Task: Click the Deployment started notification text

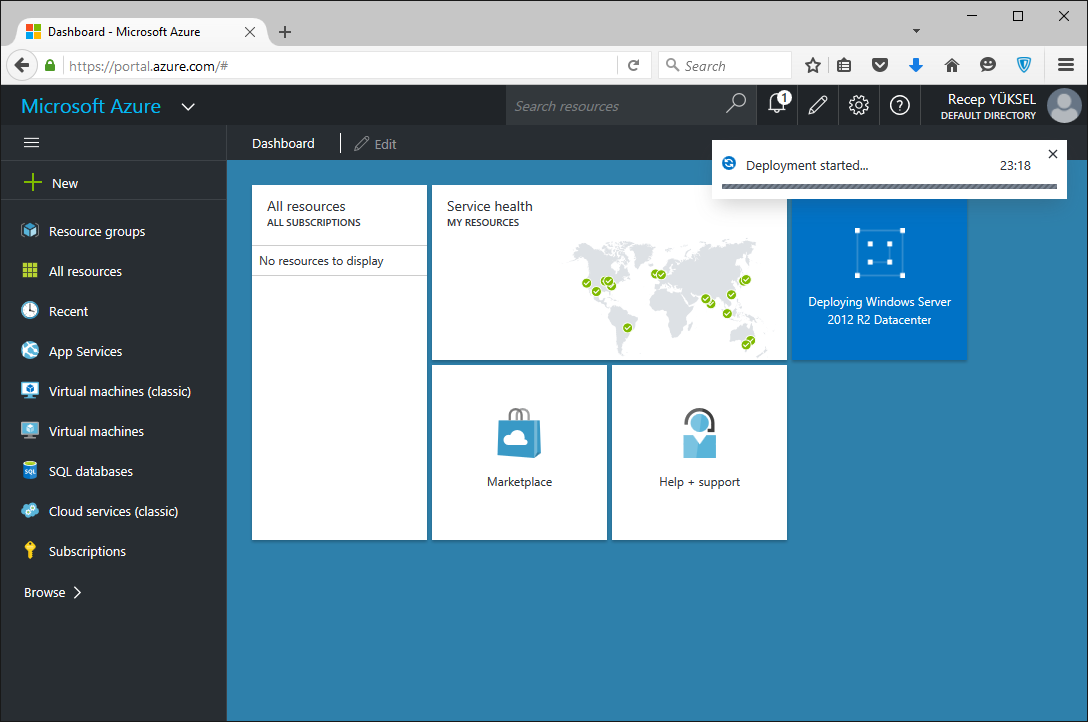Action: [806, 166]
